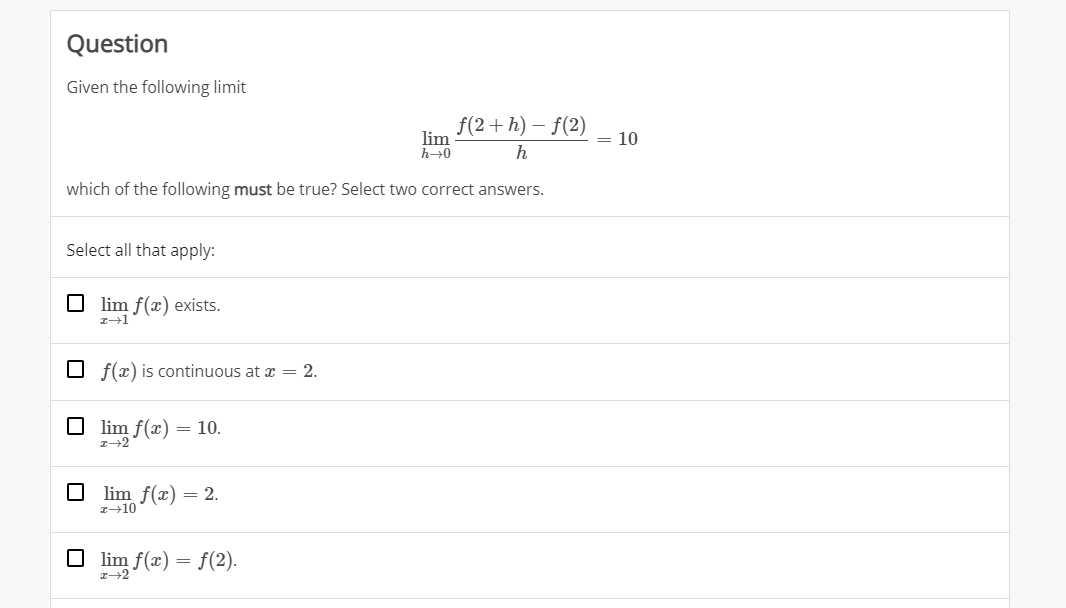This screenshot has height=608, width=1066.
Task: Check 'f(x) is continuous at x = 2'
Action: (74, 368)
